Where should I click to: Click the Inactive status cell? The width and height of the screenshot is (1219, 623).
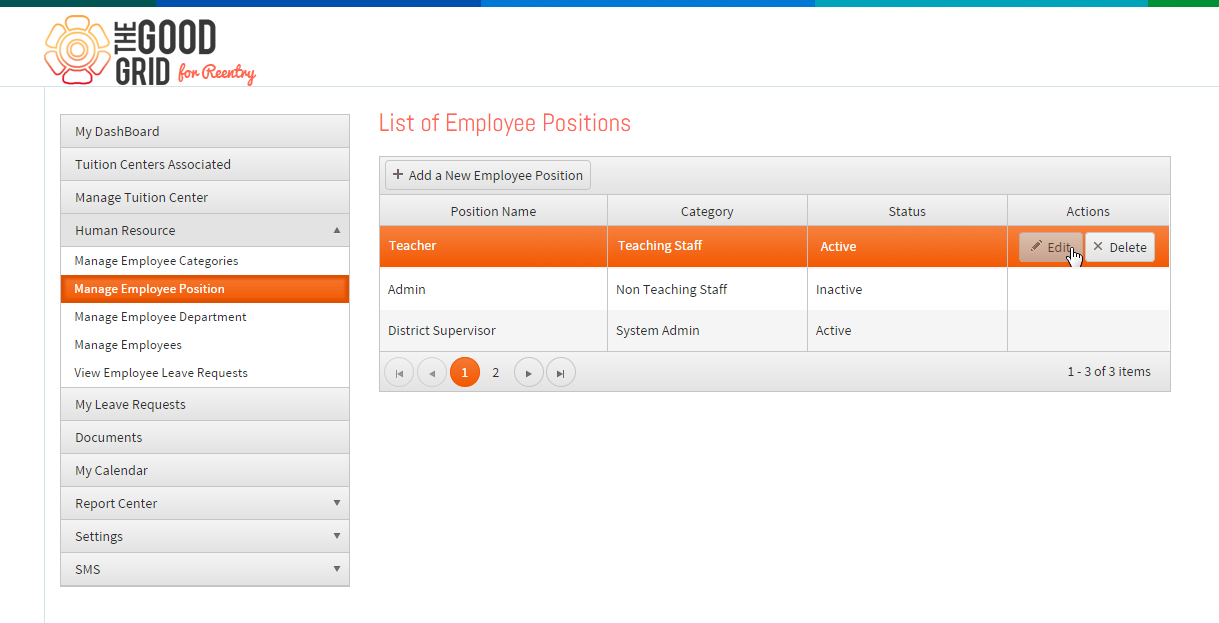pos(907,289)
